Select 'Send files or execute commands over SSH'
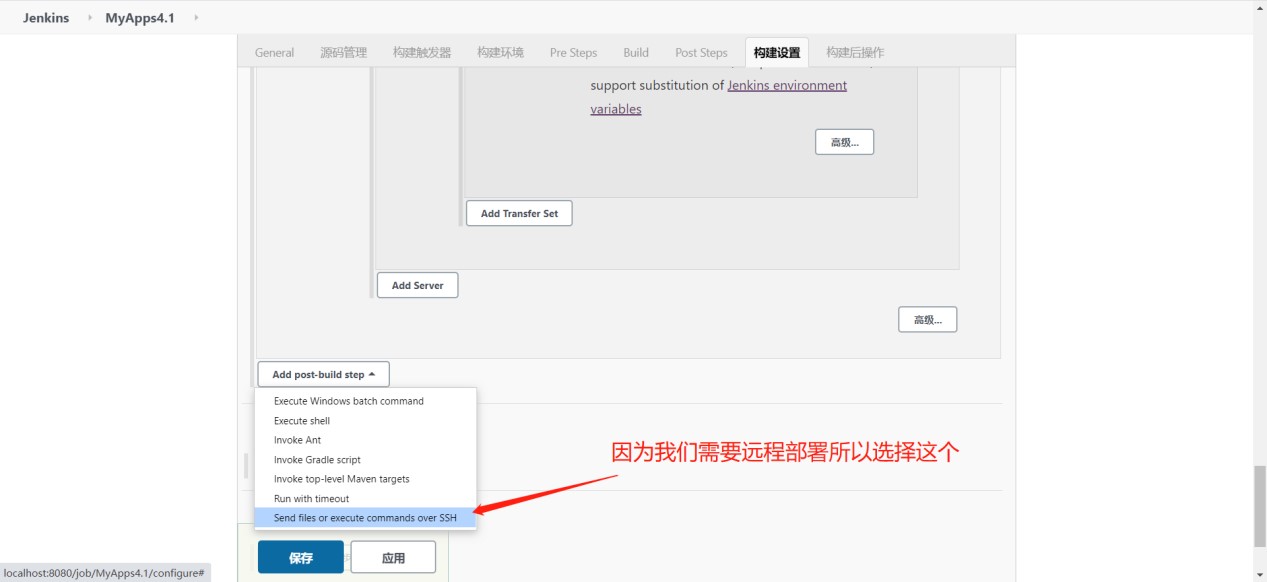1267x582 pixels. (x=366, y=517)
